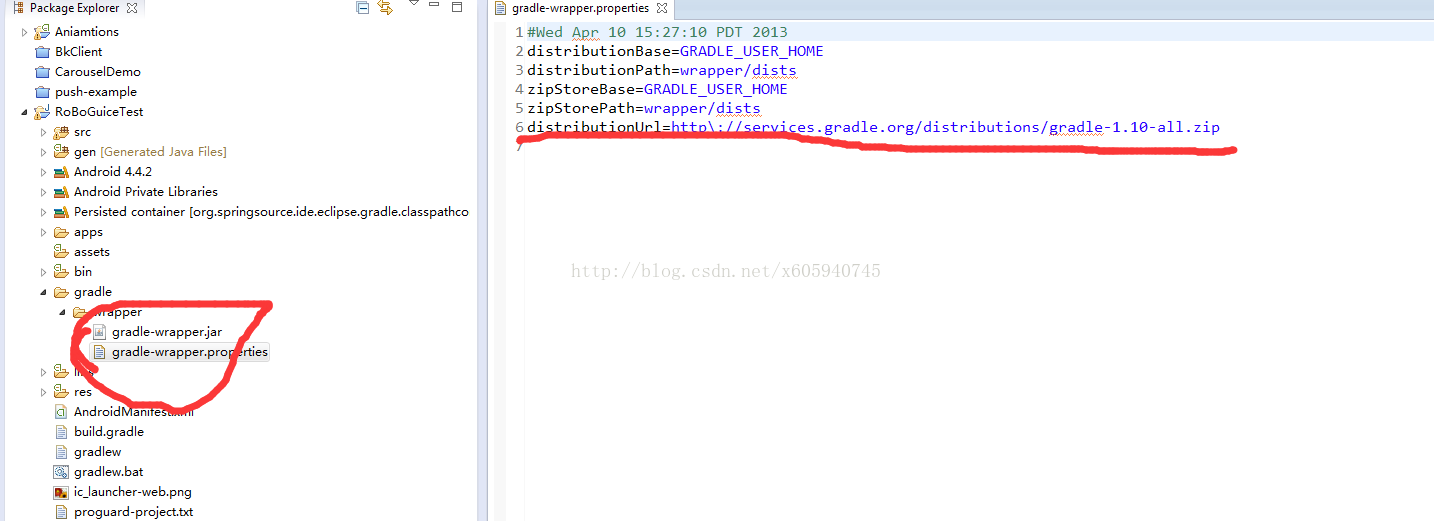Click the CarouselDemo closed project icon
This screenshot has height=521, width=1434.
click(x=42, y=72)
